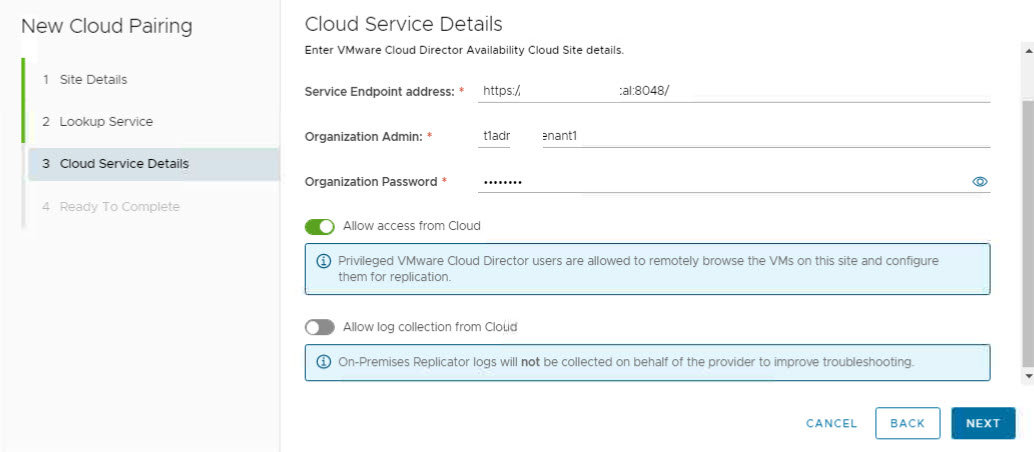Click the 'Enter VMware Cloud Director Availability' text

(x=464, y=50)
